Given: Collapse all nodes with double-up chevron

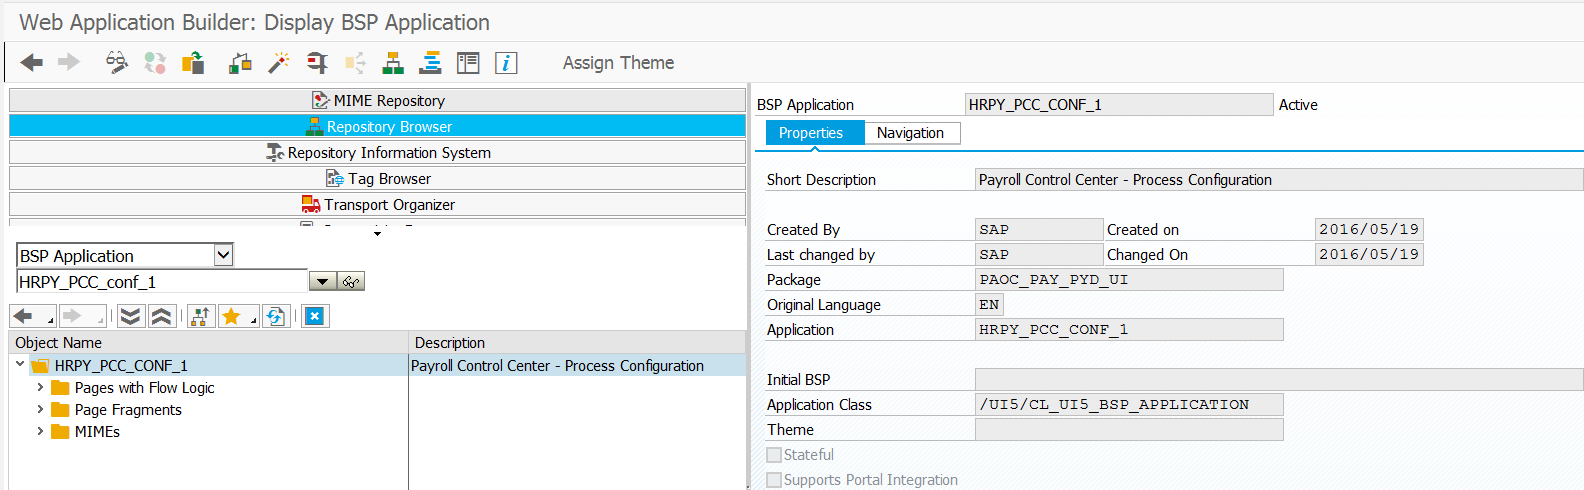Looking at the screenshot, I should pyautogui.click(x=162, y=316).
